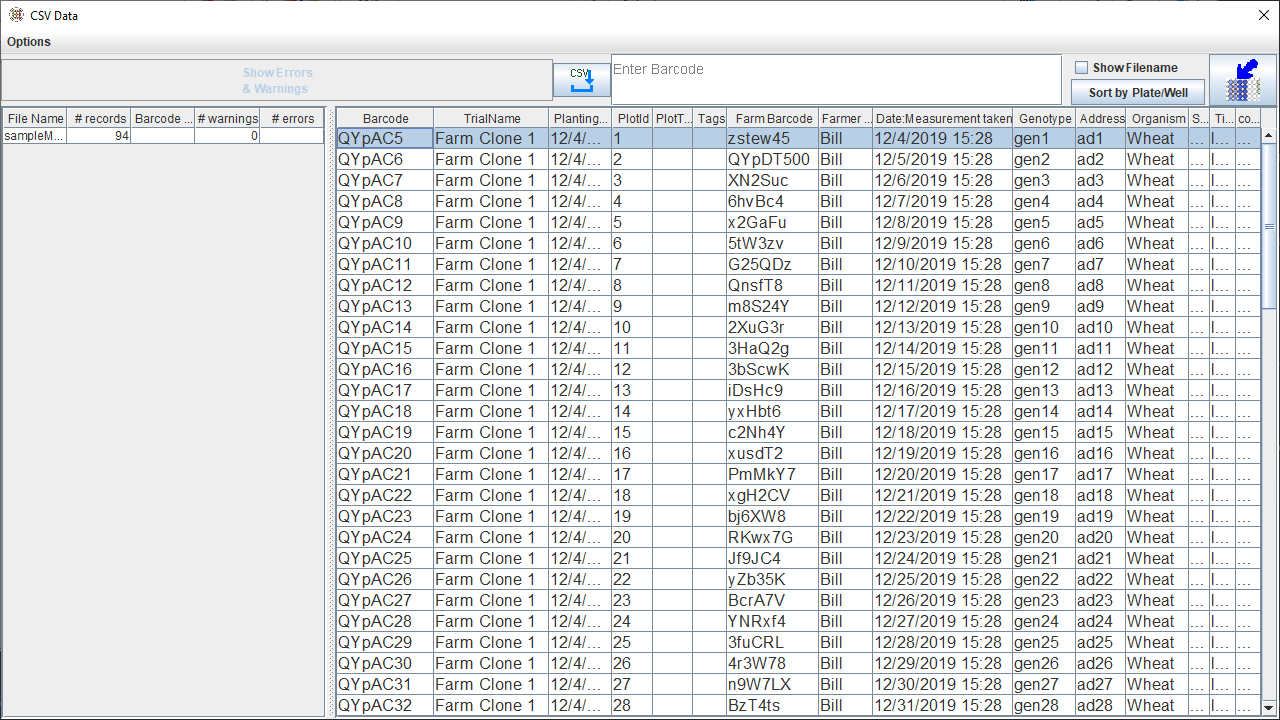1280x720 pixels.
Task: Click the Date:Measurement taken column header
Action: click(x=943, y=118)
